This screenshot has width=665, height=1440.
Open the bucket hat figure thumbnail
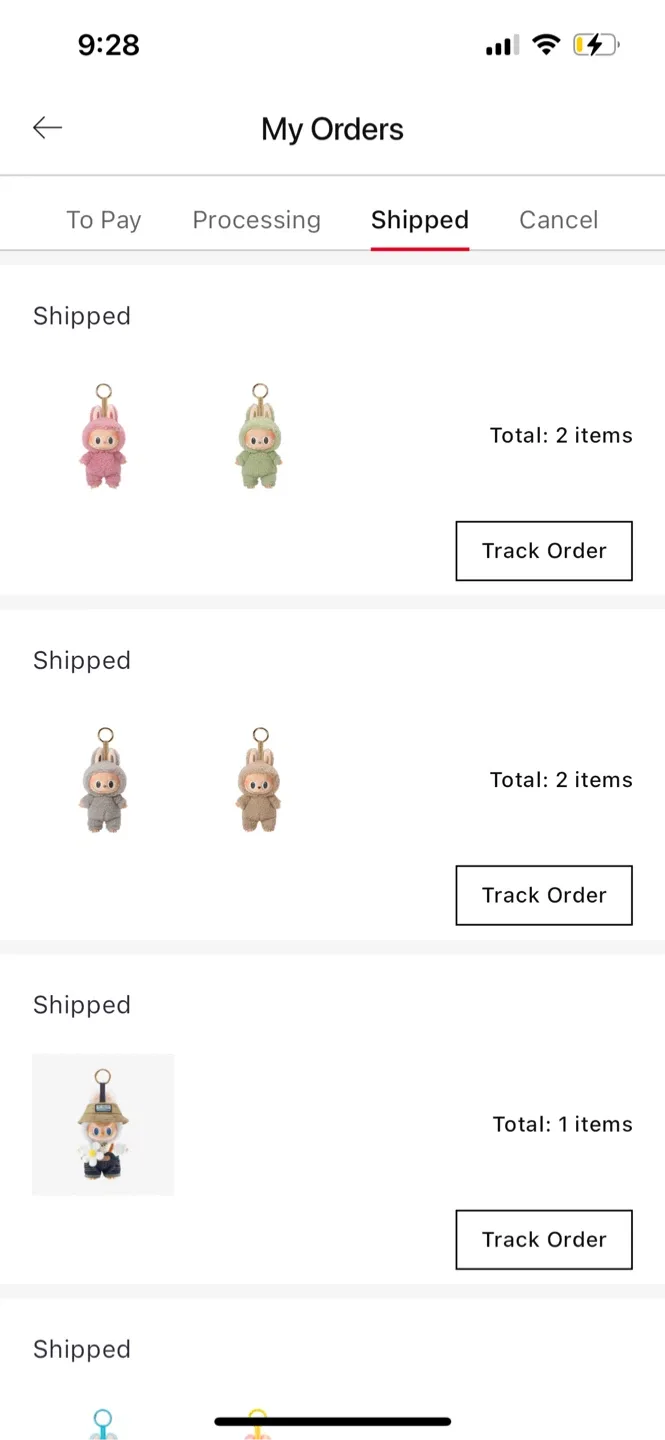pos(103,1124)
